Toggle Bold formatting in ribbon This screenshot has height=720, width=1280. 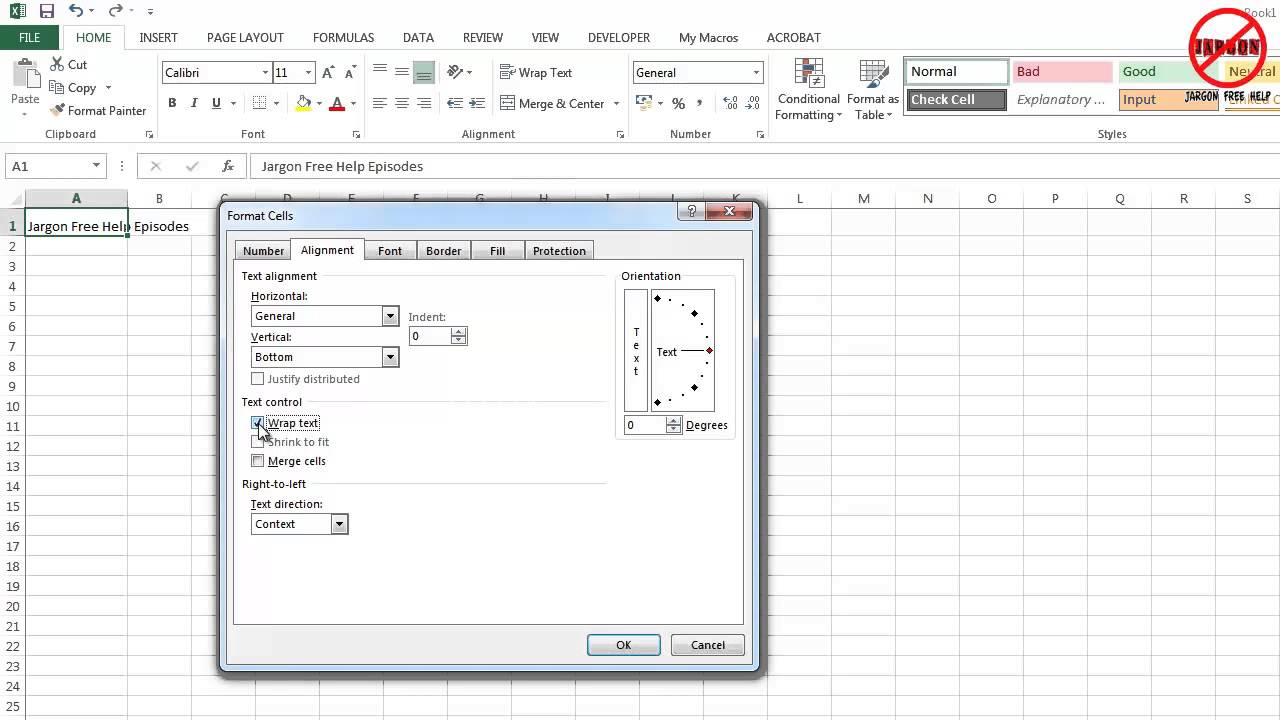pos(172,103)
